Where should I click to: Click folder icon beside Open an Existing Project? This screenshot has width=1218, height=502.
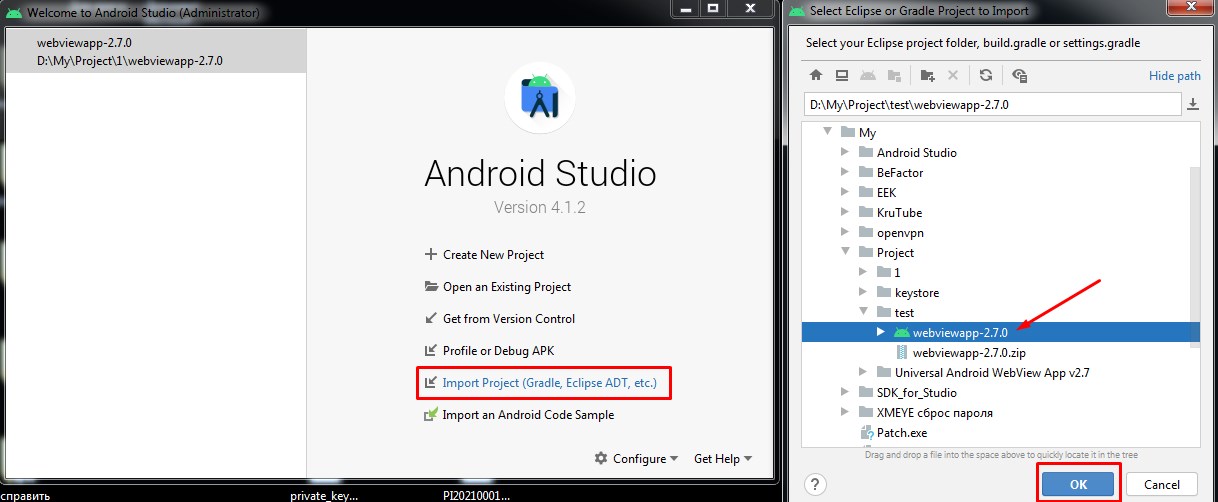[431, 287]
